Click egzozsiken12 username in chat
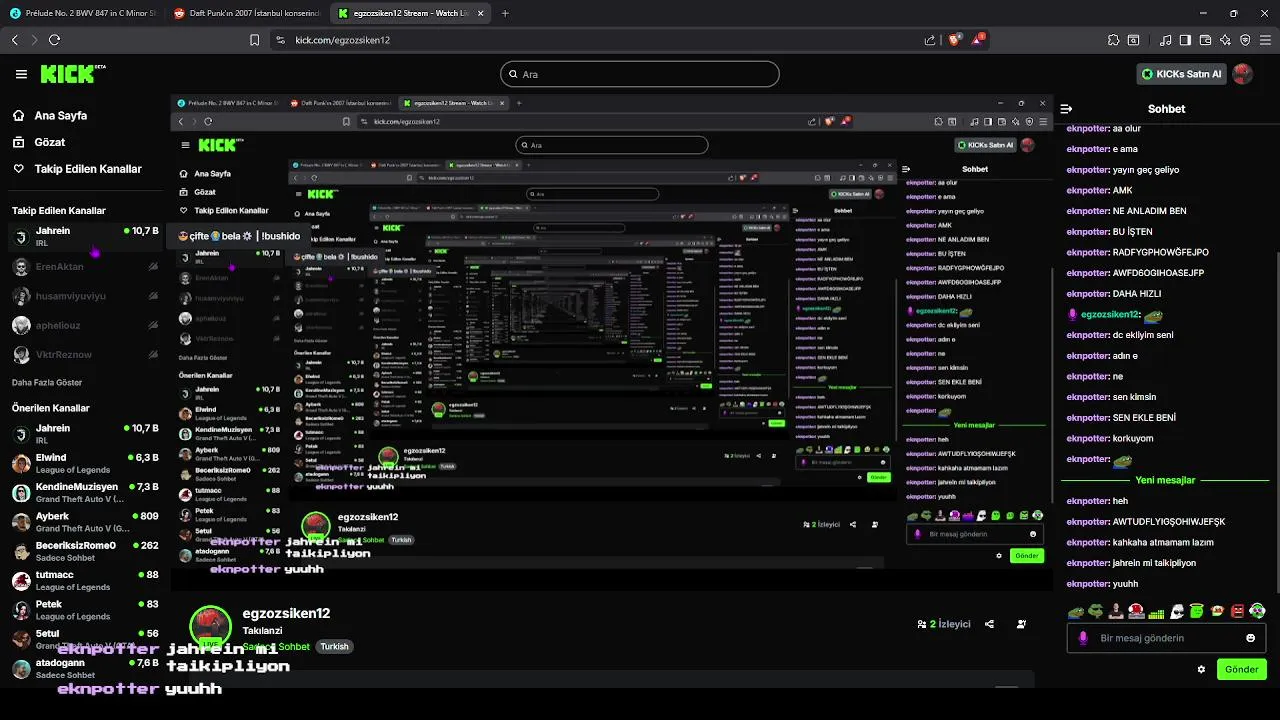1280x720 pixels. (1110, 314)
